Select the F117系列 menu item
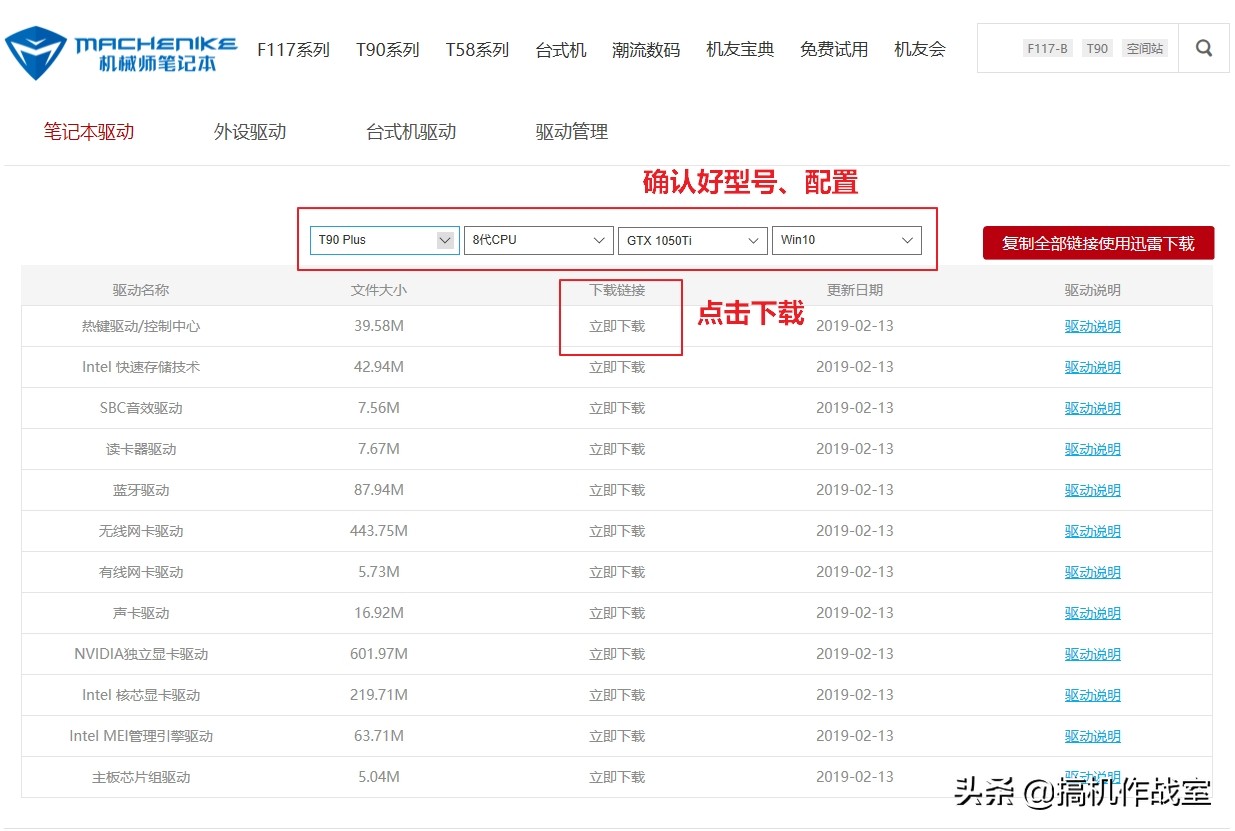 [292, 49]
